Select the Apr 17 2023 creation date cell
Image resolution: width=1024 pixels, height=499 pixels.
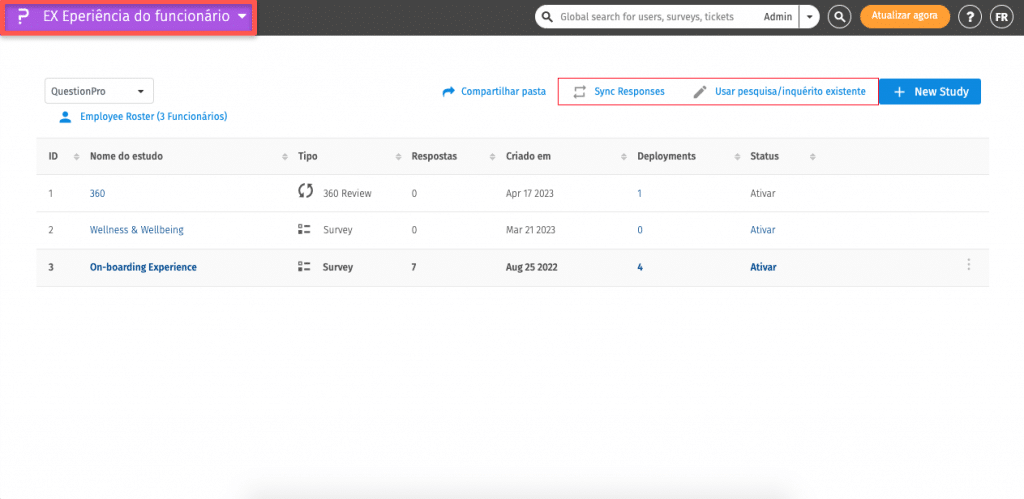click(530, 193)
